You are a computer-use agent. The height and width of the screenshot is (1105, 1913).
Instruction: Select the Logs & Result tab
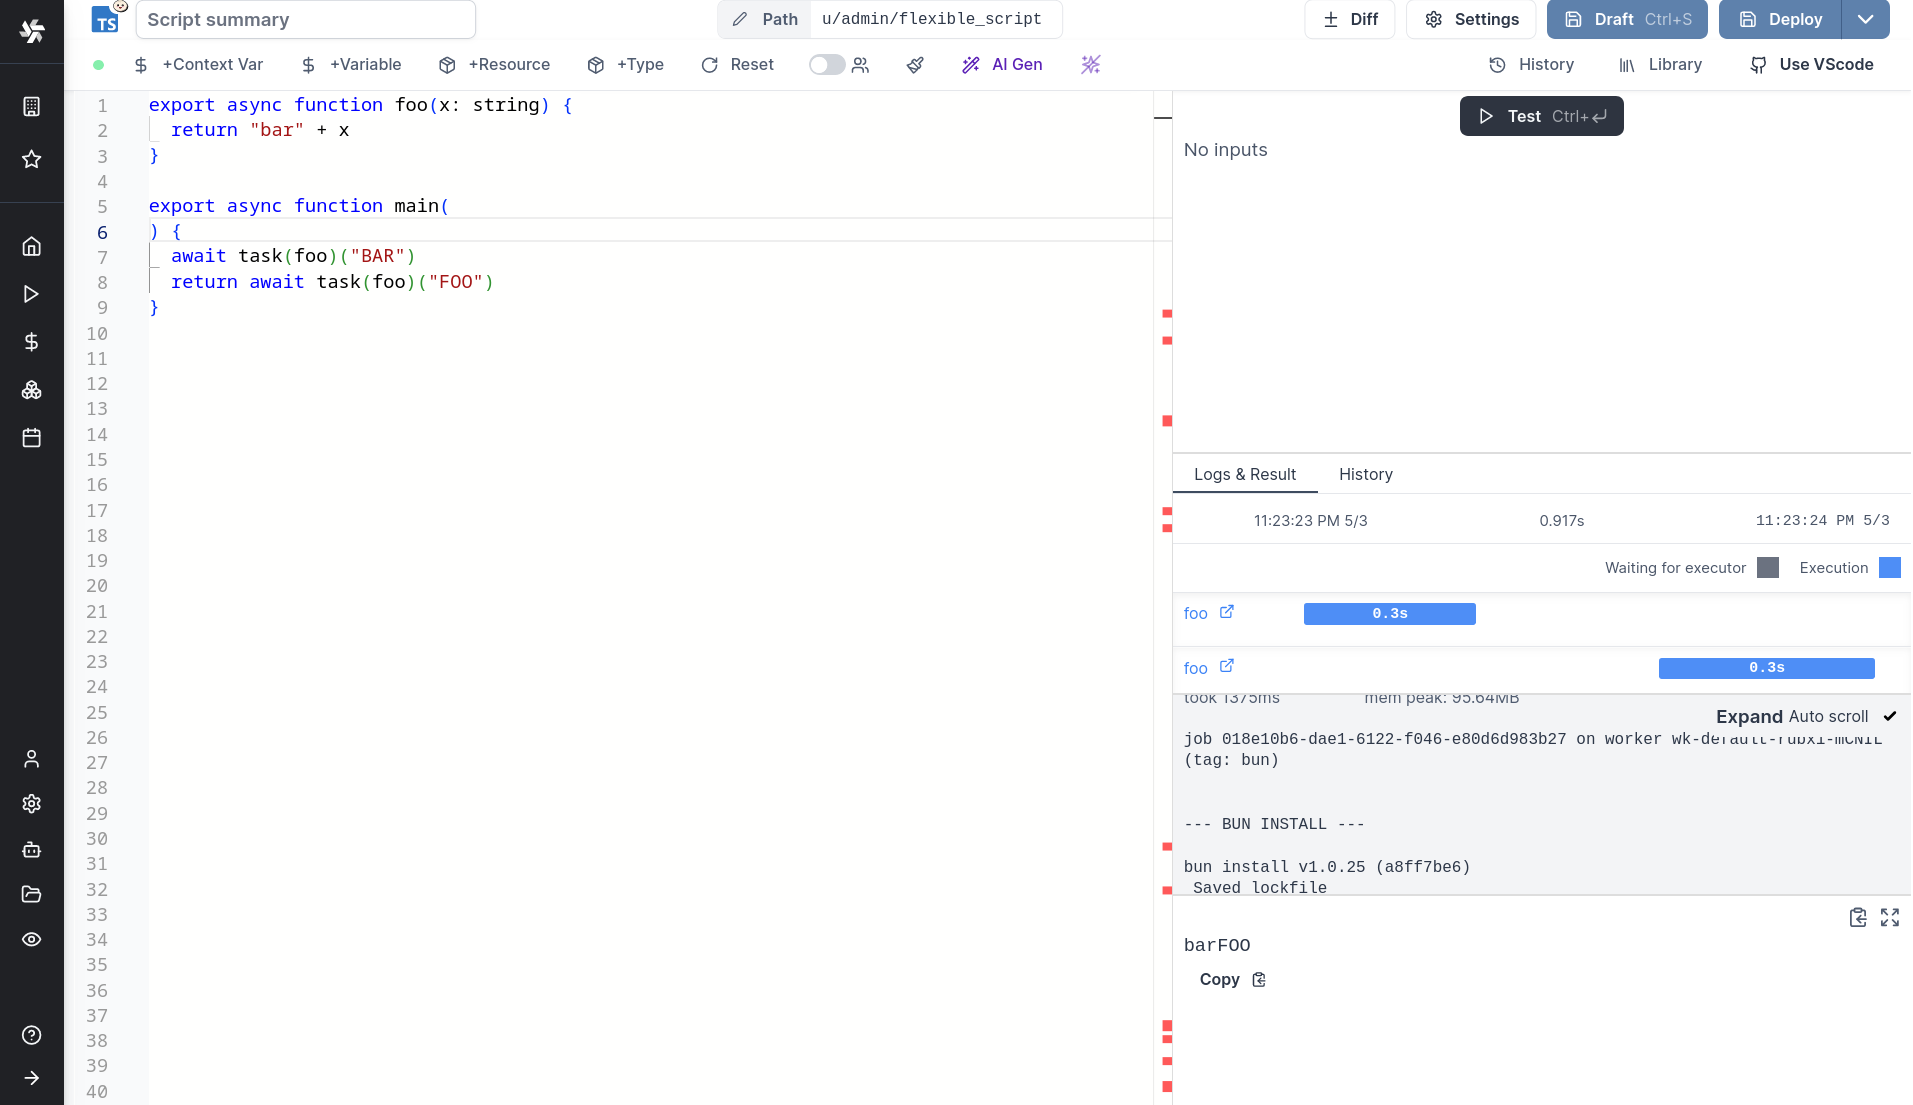click(1245, 474)
